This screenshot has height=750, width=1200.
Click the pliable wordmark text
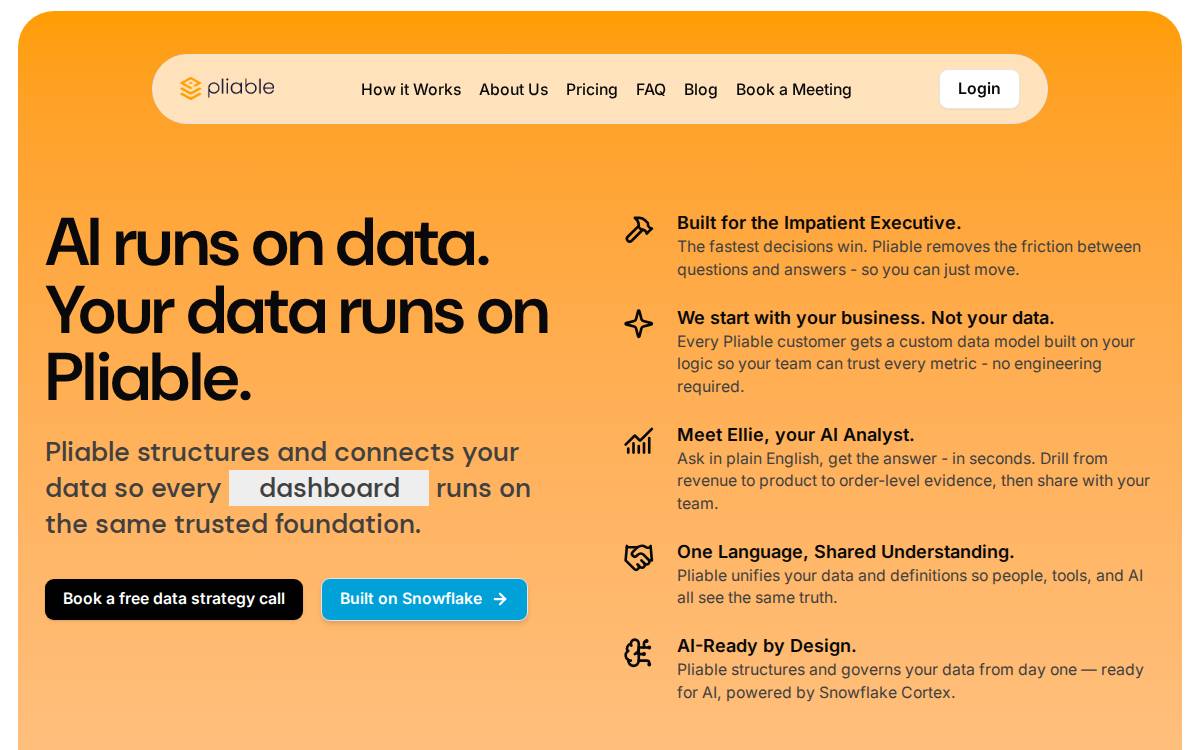[x=241, y=88]
